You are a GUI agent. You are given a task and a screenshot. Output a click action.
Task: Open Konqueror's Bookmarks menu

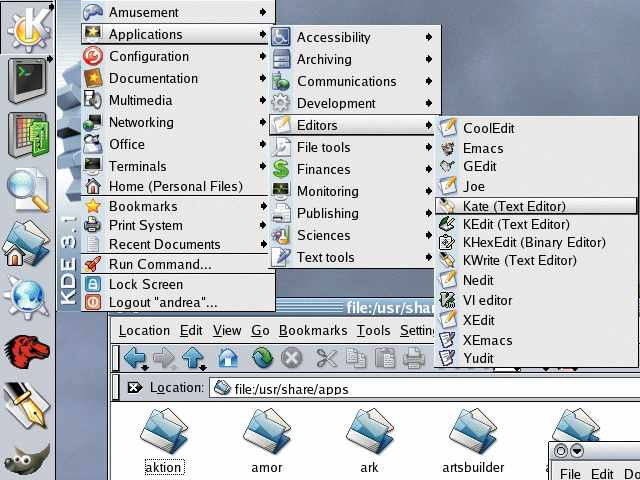[313, 331]
